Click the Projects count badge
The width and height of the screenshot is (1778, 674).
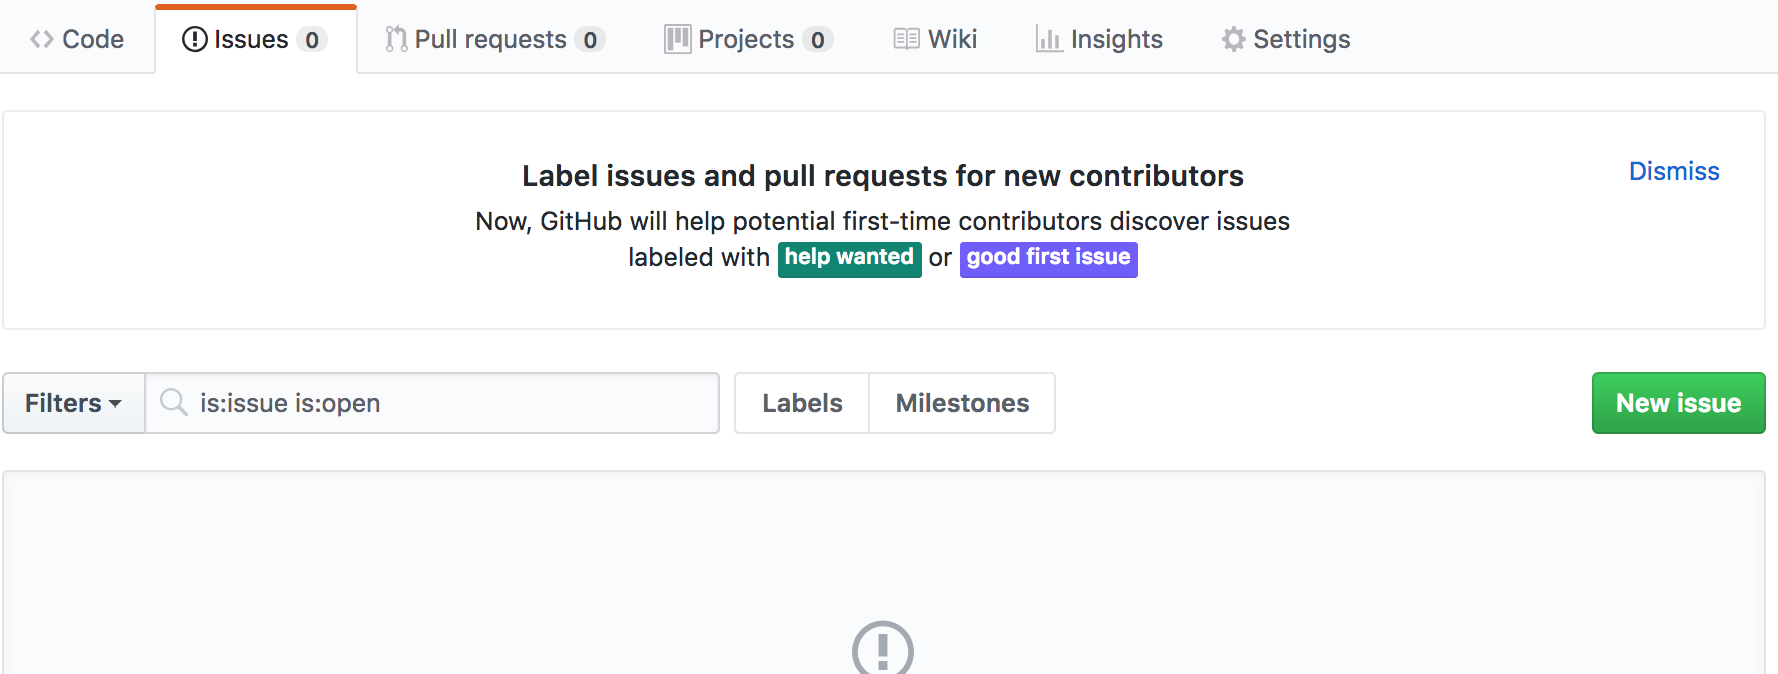coord(818,40)
